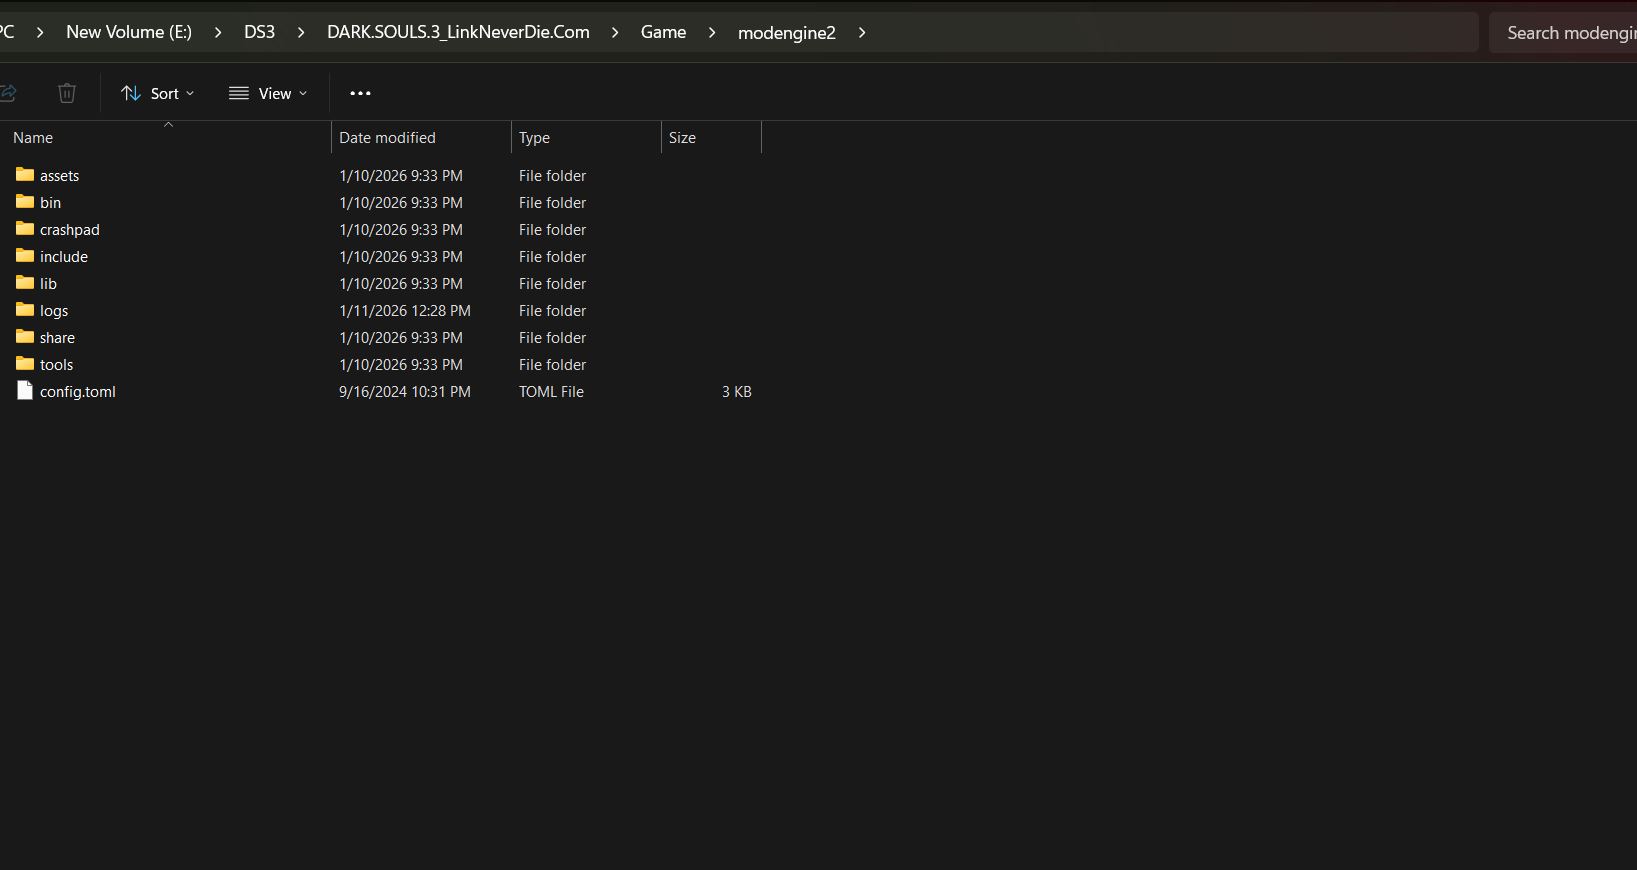Expand chevron after Game in breadcrumb
1637x870 pixels.
click(x=712, y=33)
